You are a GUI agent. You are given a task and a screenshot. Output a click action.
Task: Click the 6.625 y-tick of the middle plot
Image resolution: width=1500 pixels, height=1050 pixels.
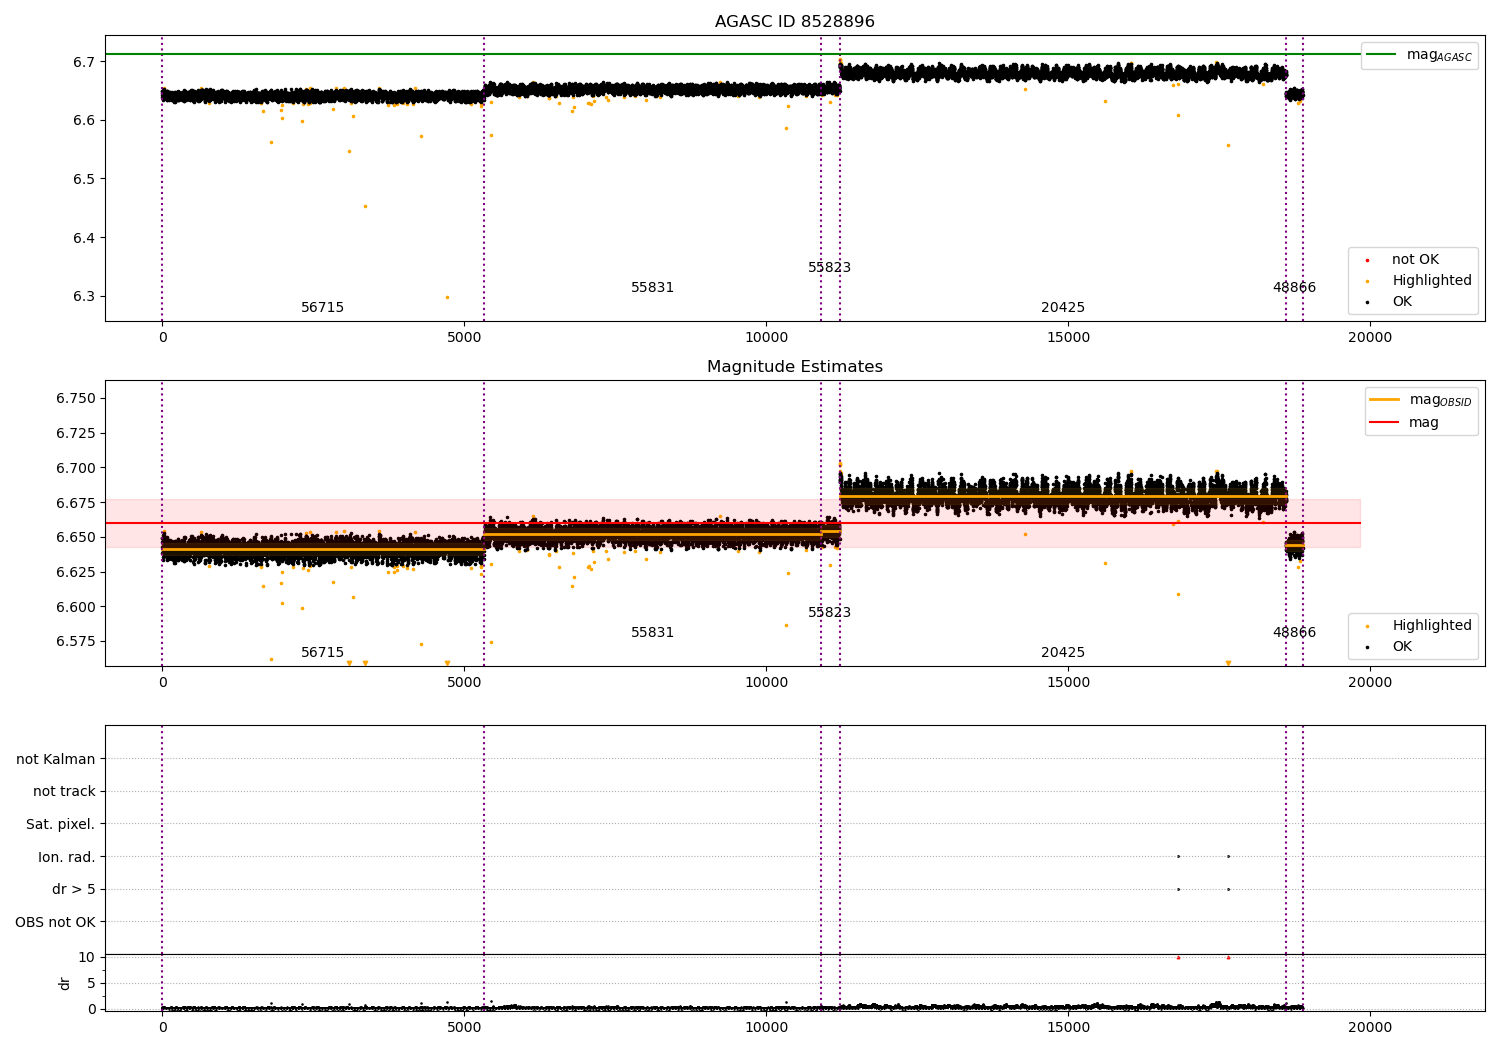(76, 573)
